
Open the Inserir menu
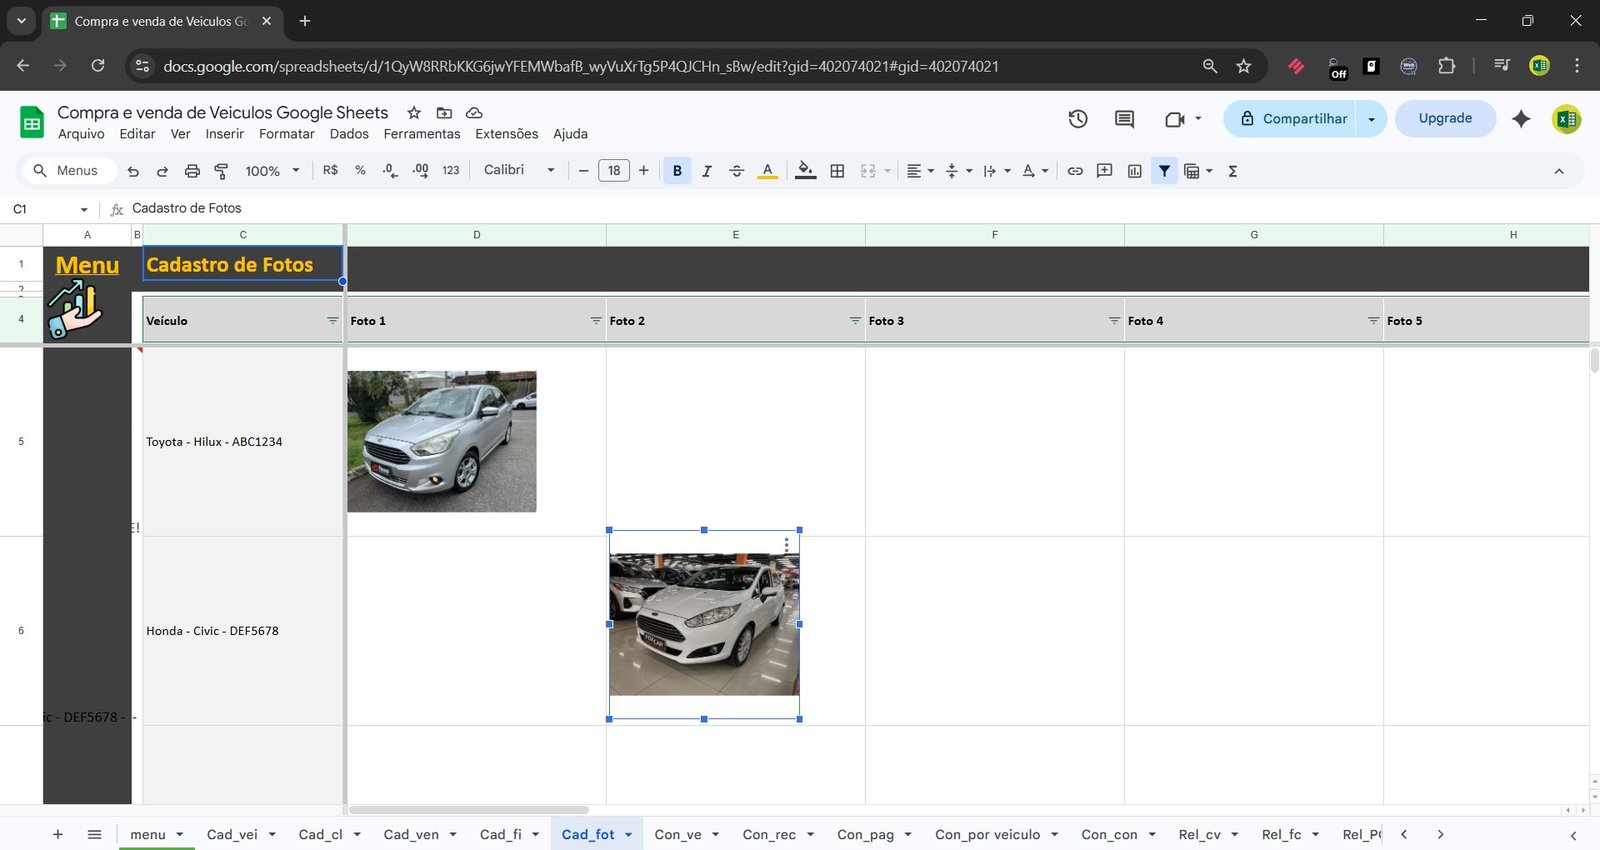[224, 134]
